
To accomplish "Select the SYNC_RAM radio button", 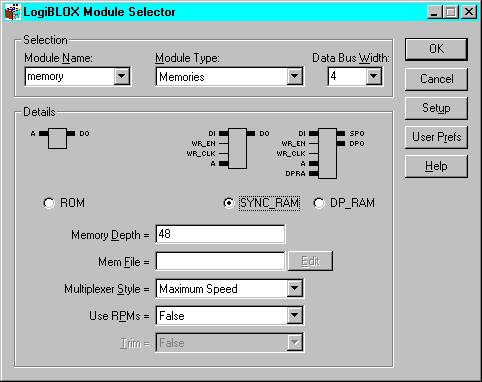I will click(x=229, y=203).
